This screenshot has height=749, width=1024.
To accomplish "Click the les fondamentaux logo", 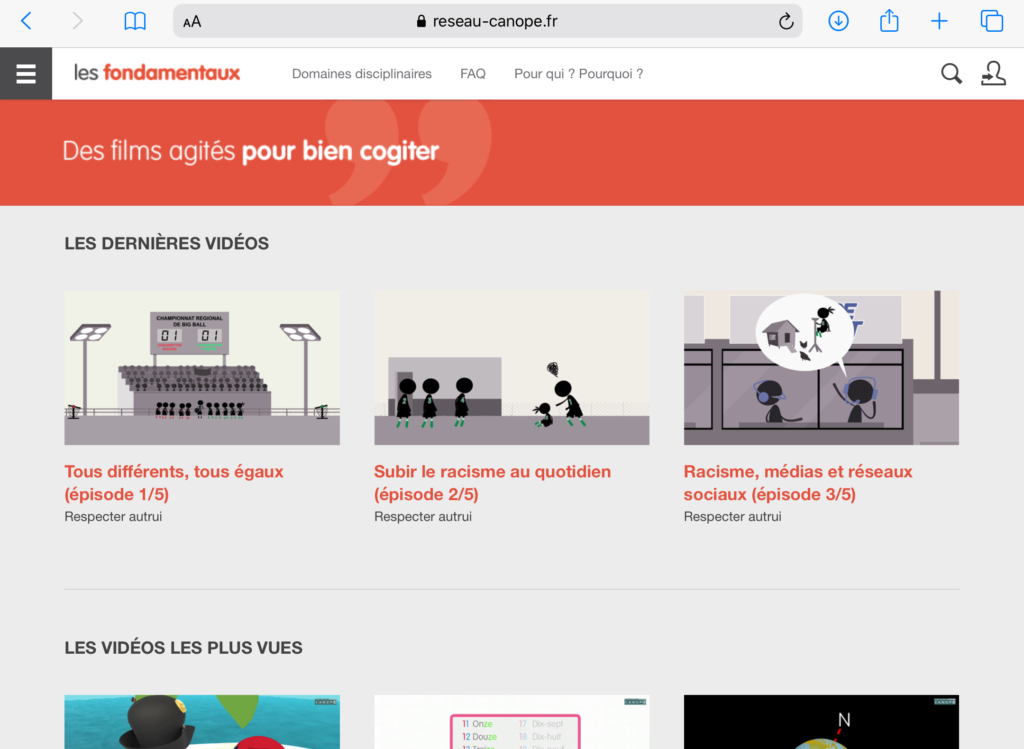I will tap(157, 72).
